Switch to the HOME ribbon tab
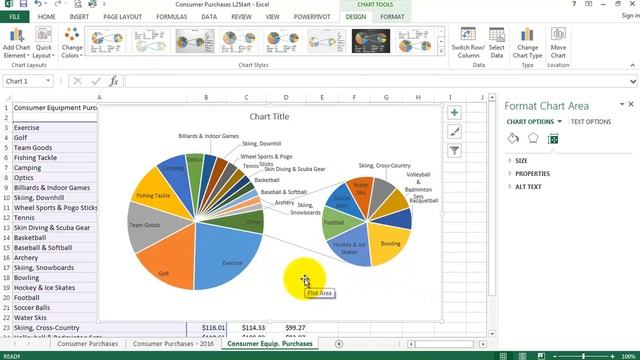Screen dimensions: 640x360 click(x=47, y=17)
